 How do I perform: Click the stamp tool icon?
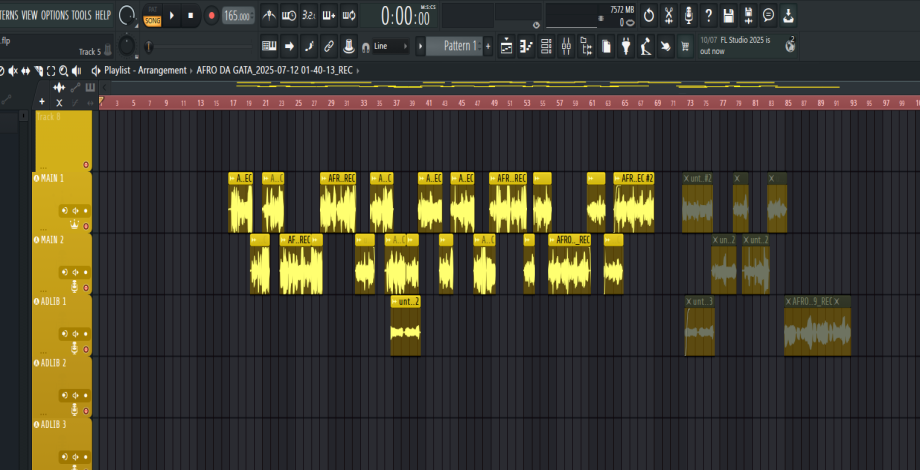349,46
